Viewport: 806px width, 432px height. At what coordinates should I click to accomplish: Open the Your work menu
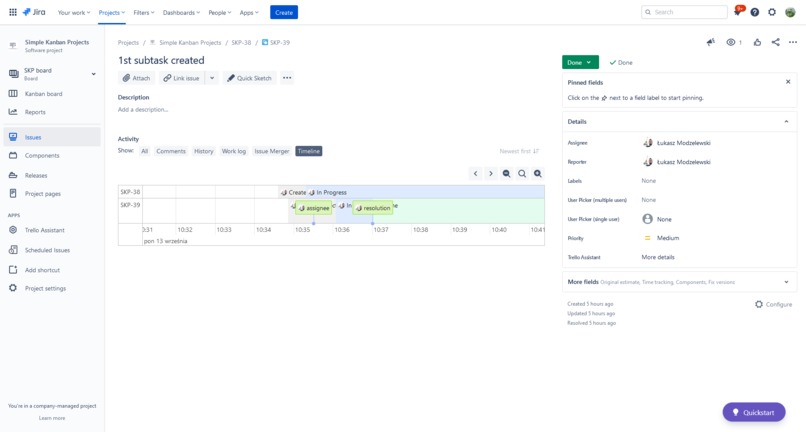74,12
